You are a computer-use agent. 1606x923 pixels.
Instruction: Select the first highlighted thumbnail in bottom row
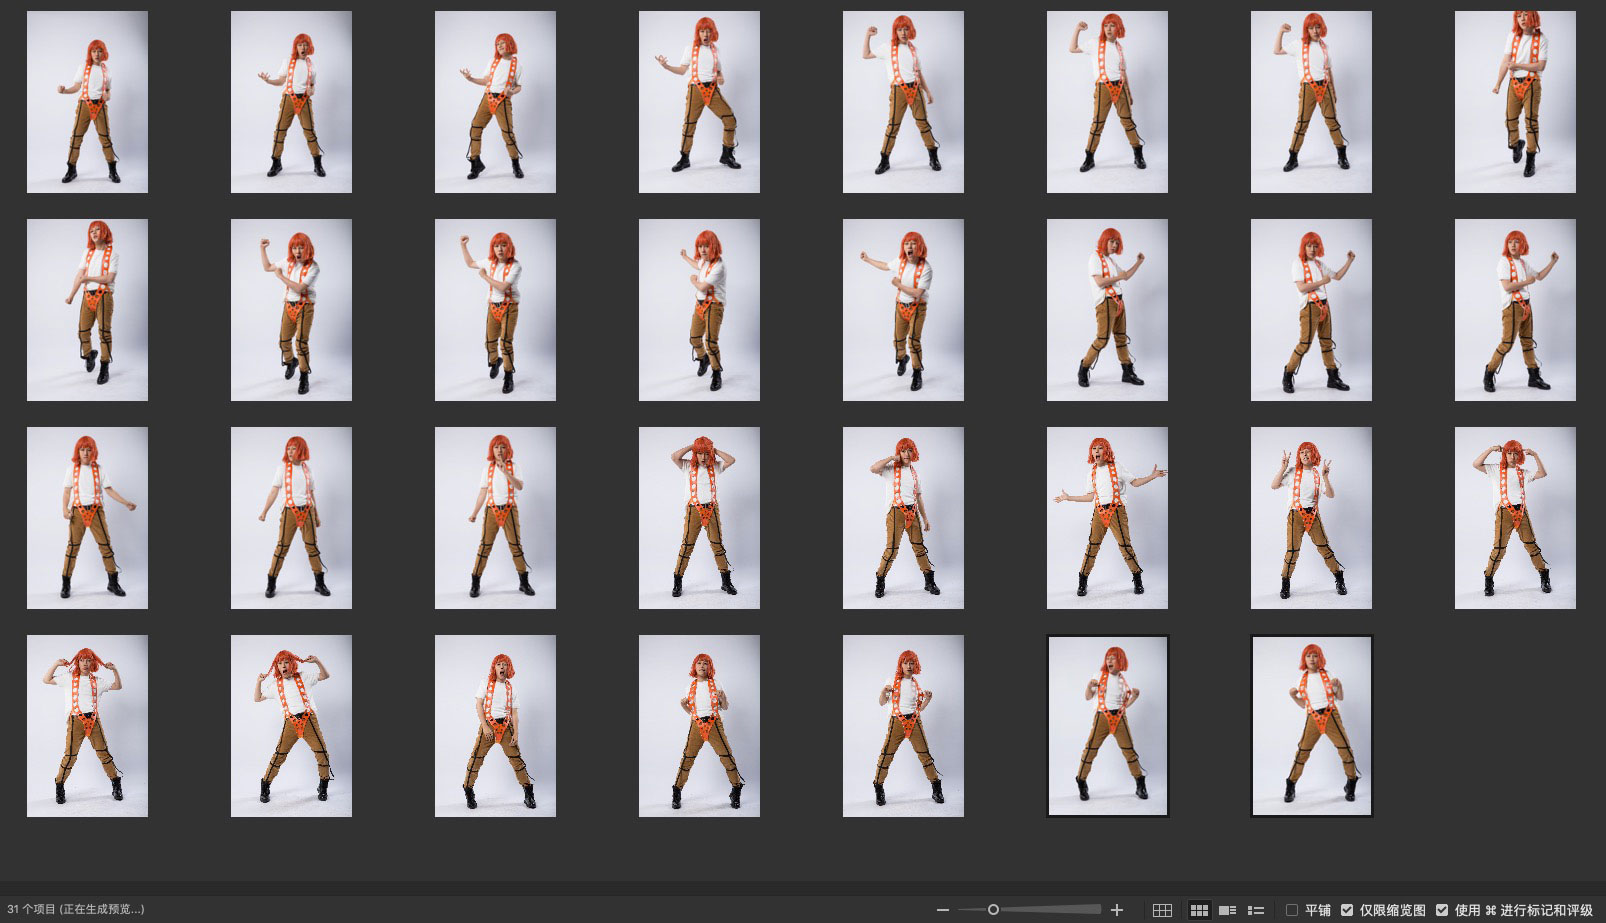click(x=1107, y=726)
